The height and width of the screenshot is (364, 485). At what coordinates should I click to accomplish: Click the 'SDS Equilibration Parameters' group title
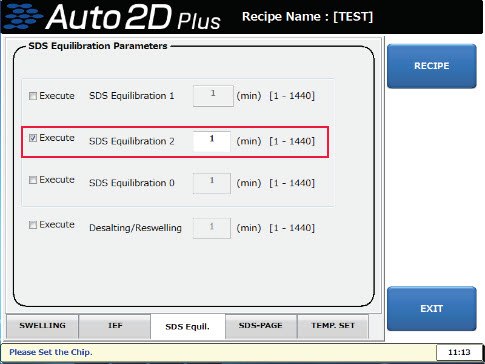click(98, 46)
